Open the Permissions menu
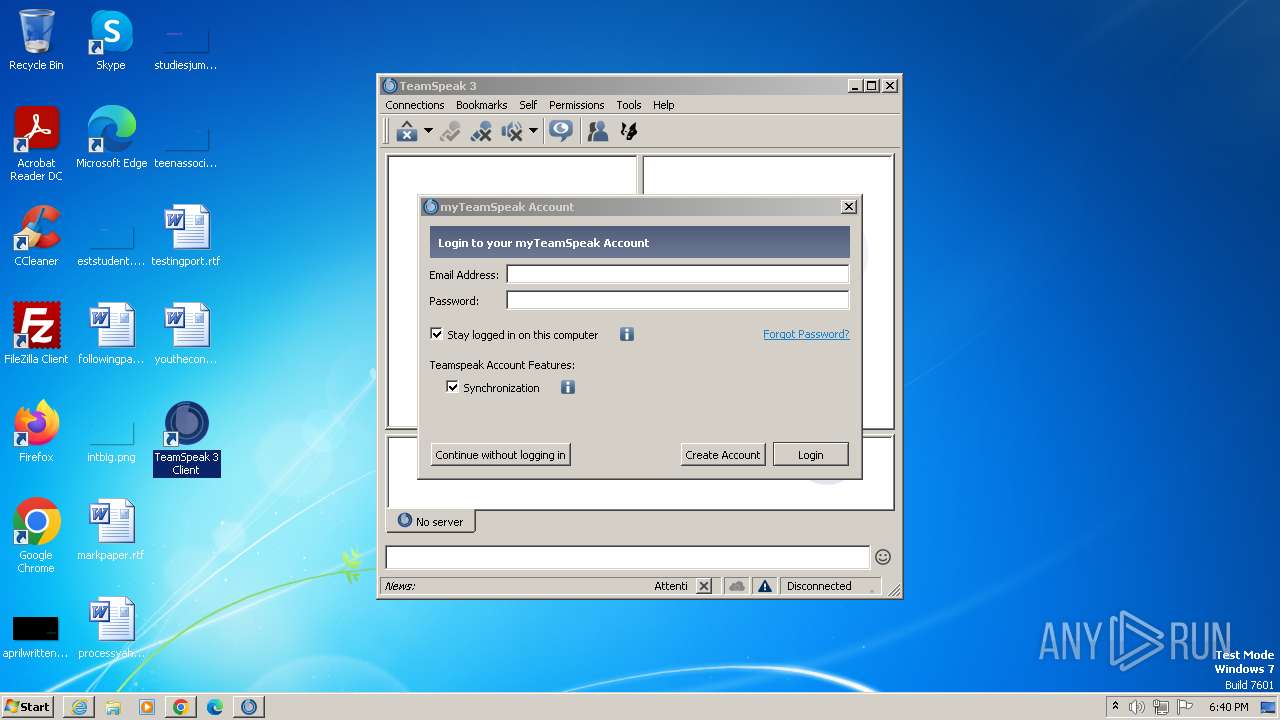This screenshot has height=720, width=1280. (x=576, y=105)
